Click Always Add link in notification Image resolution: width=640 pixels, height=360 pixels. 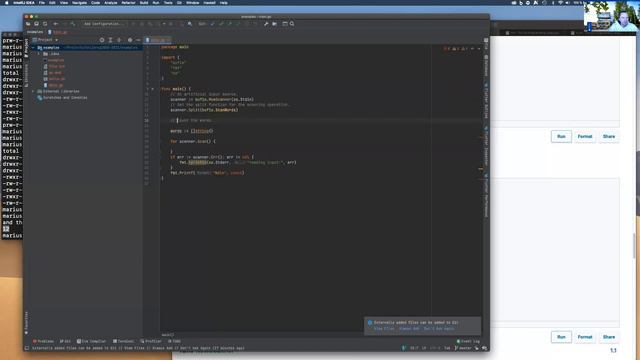[x=409, y=329]
